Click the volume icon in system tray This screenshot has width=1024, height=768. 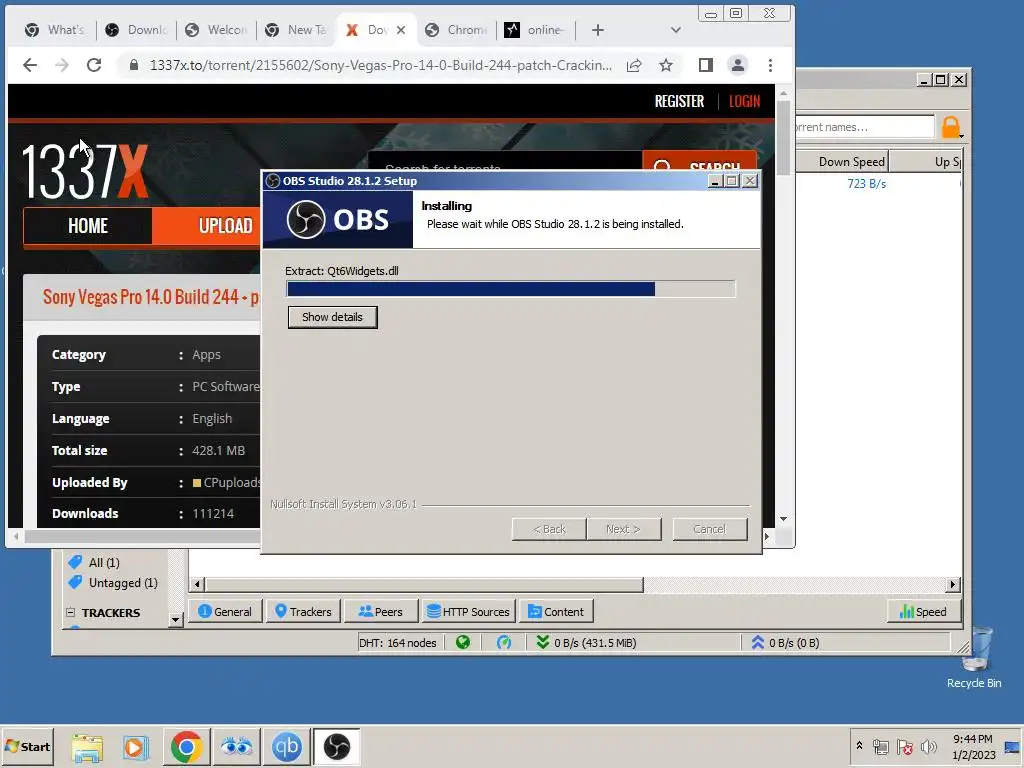pyautogui.click(x=928, y=746)
